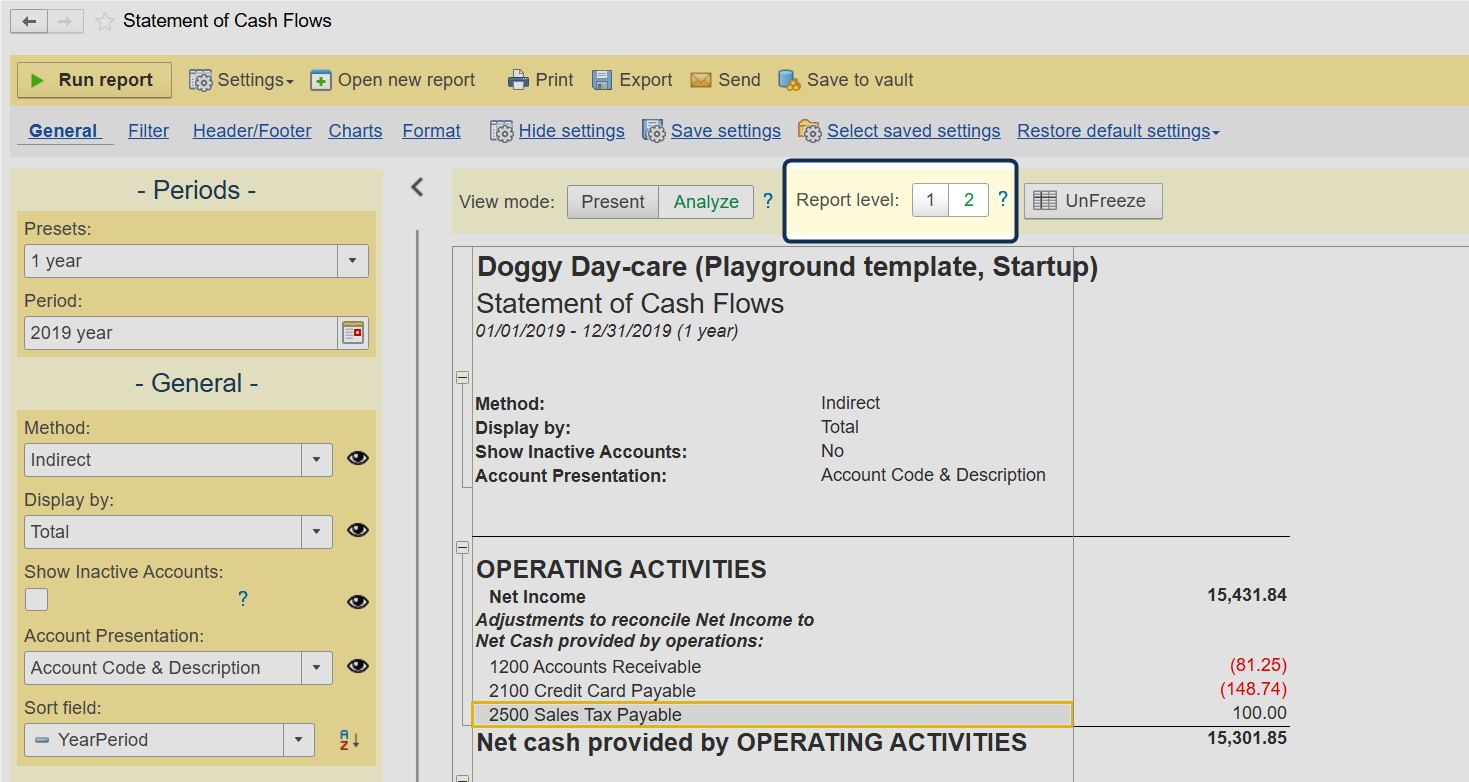Click the back navigation arrow
Screen dimensions: 1469x782
coord(29,21)
